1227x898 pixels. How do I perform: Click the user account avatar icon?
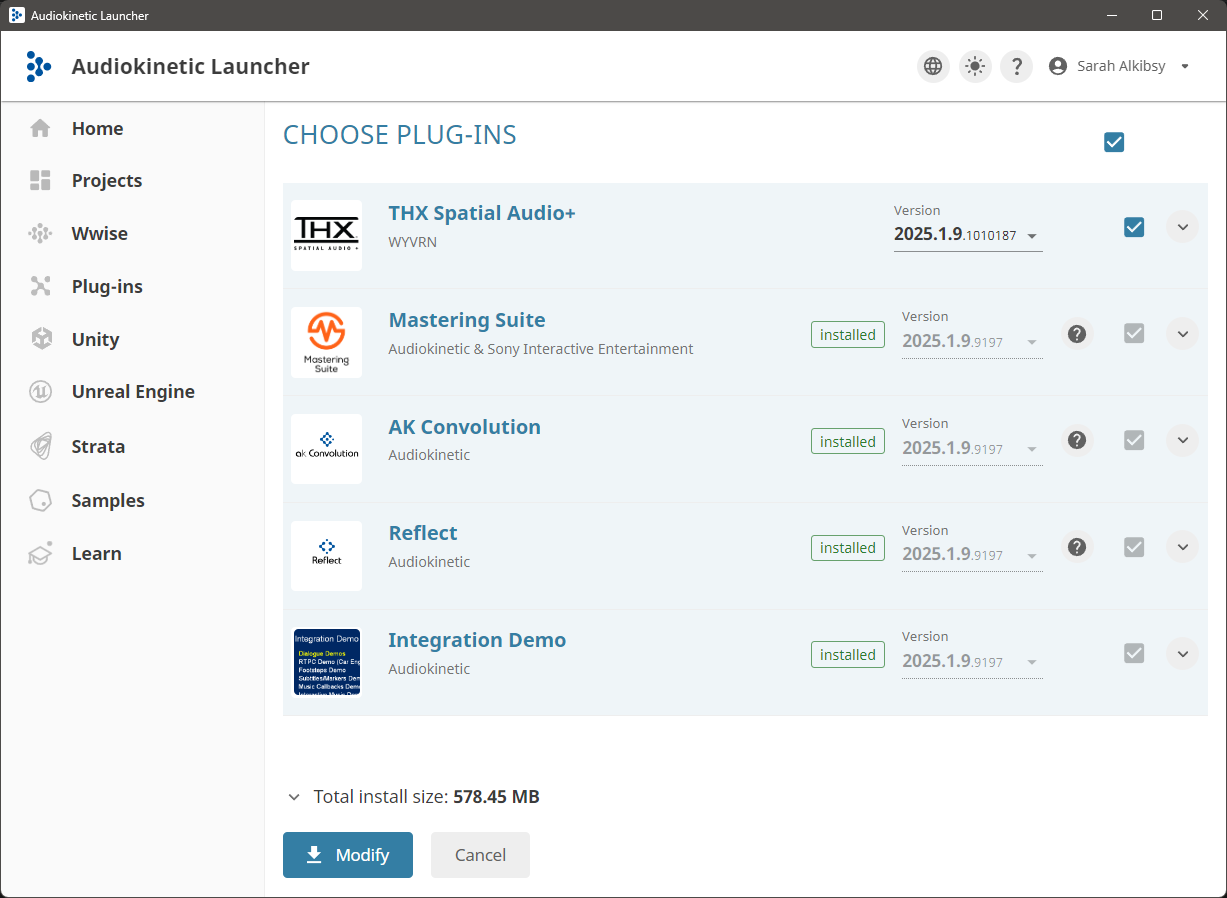tap(1058, 66)
